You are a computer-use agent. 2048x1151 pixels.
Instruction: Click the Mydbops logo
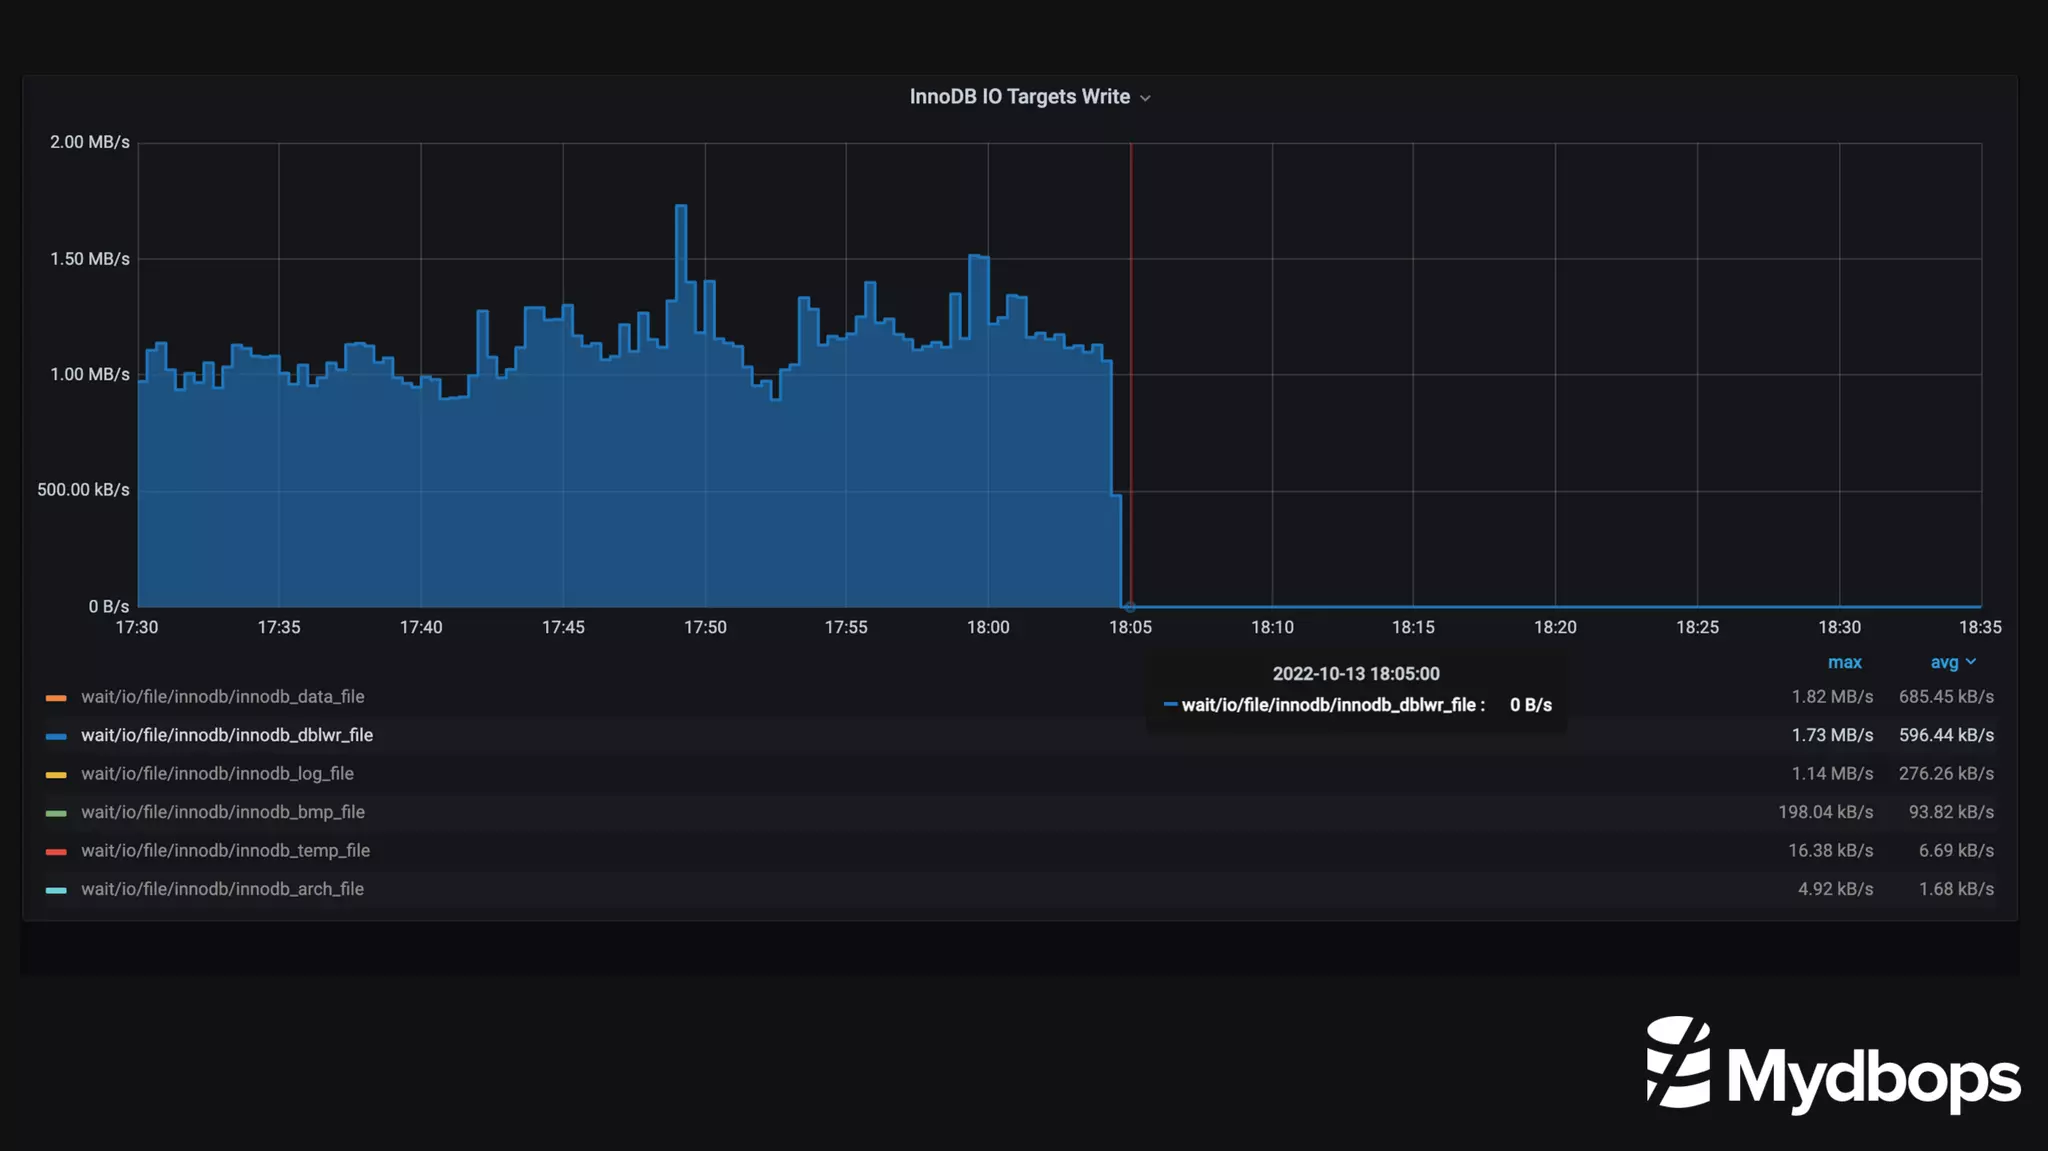pos(1832,1064)
